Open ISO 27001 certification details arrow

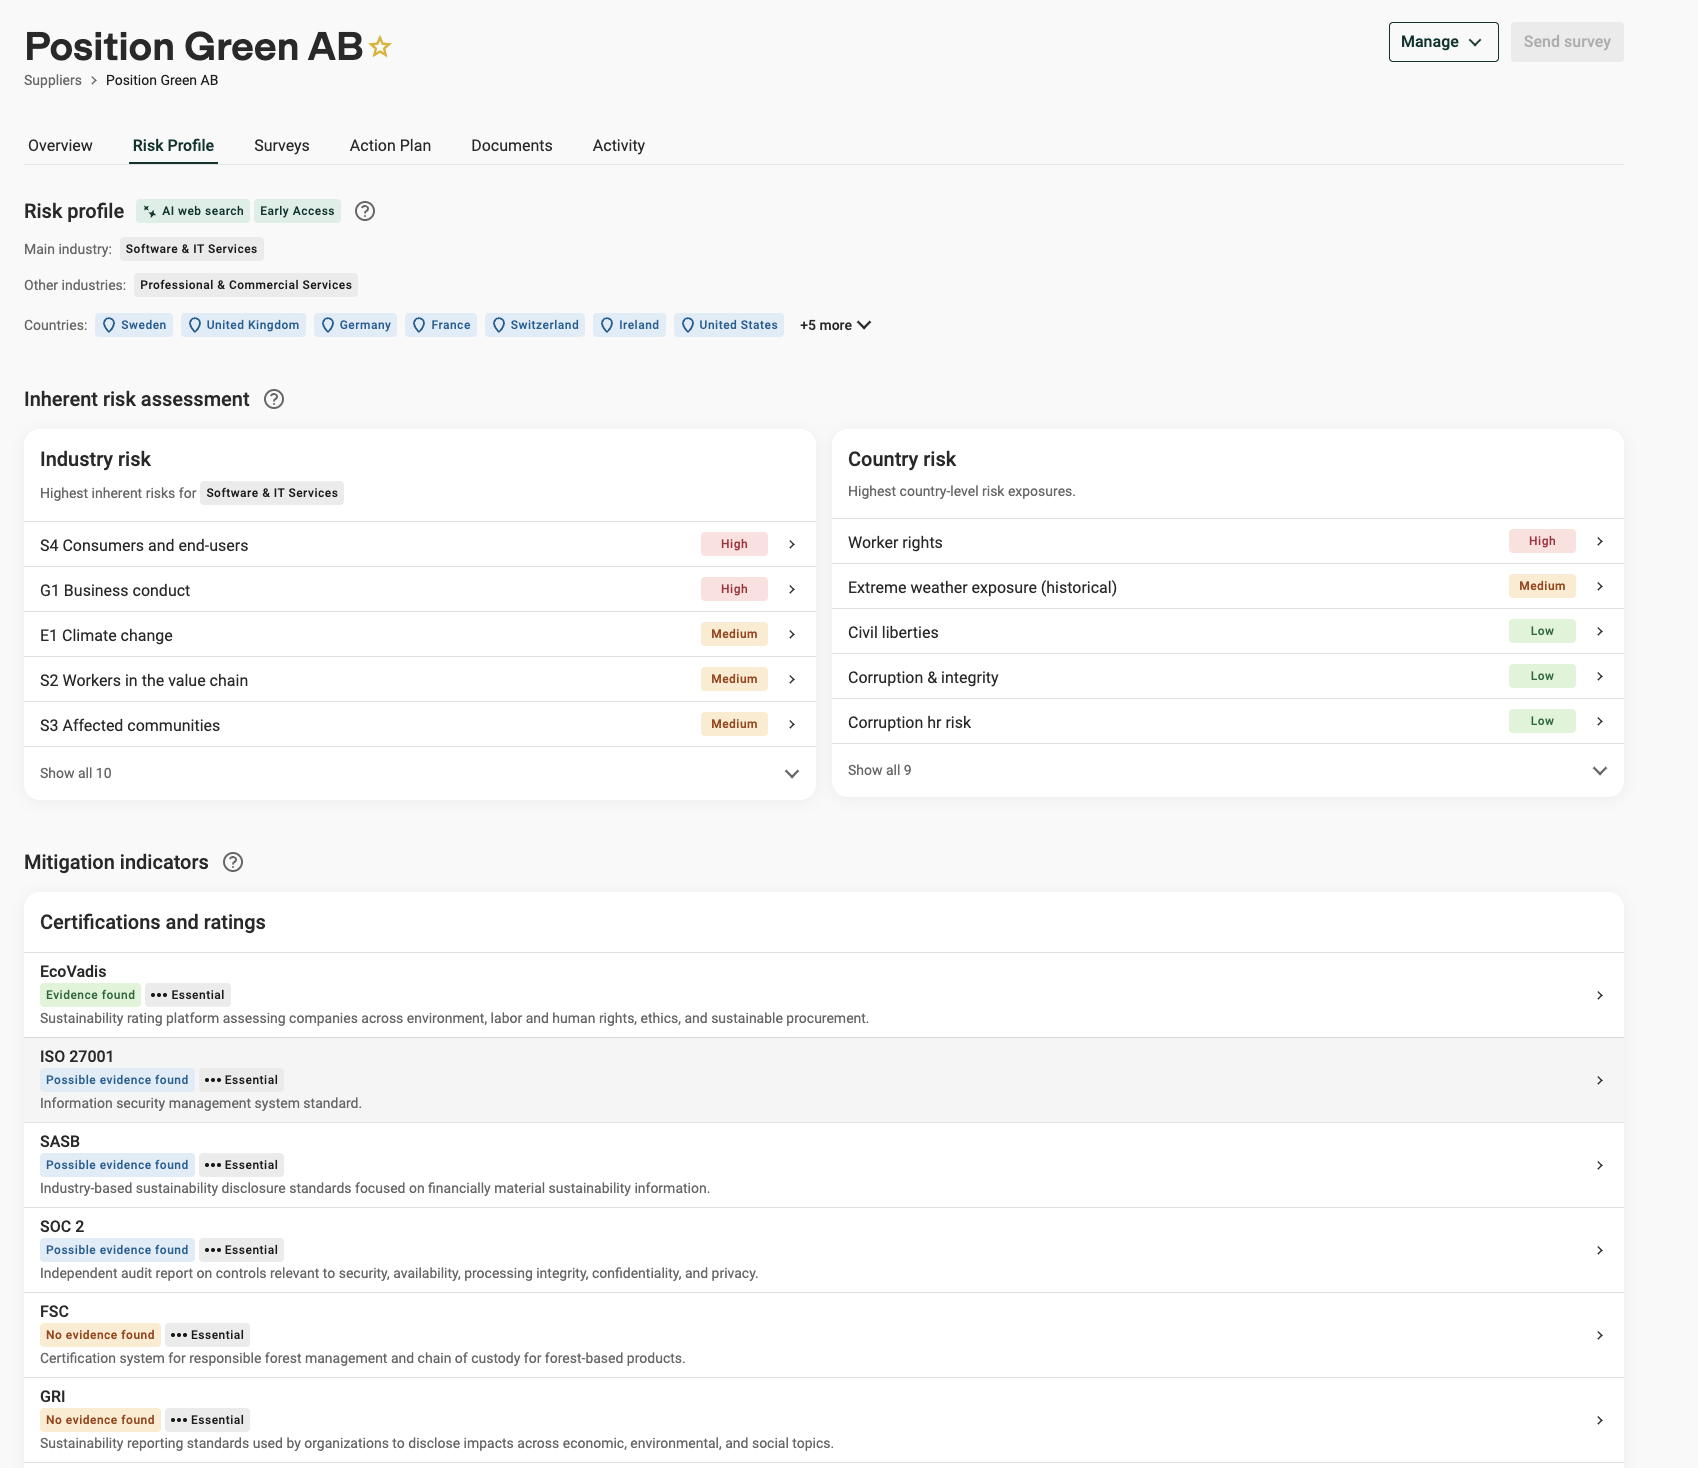tap(1600, 1080)
